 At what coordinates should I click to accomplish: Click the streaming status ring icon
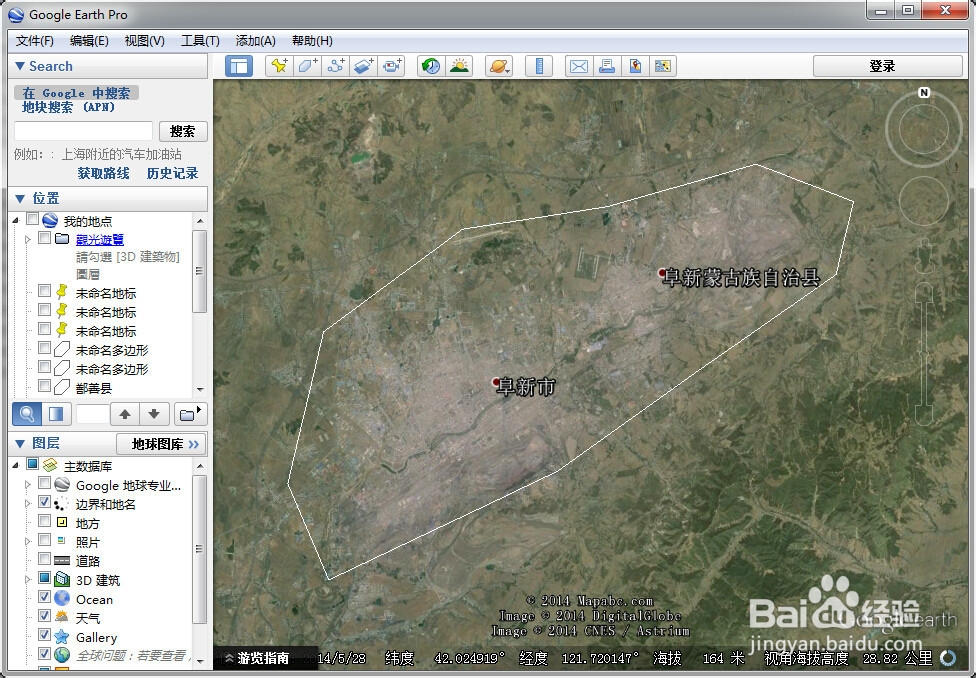(x=947, y=658)
